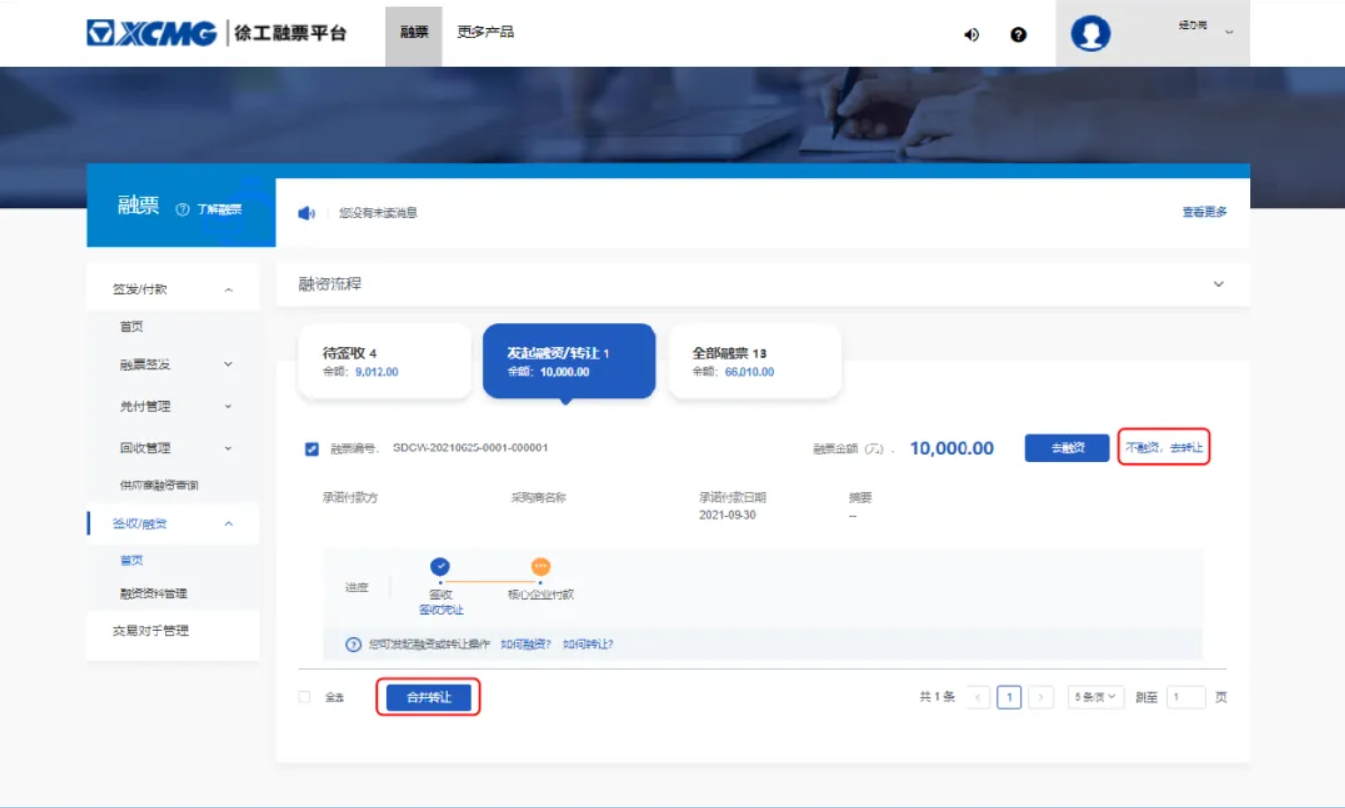Uncheck the checkbox for ticket SDCW-20210625-0001-000001

(x=312, y=449)
